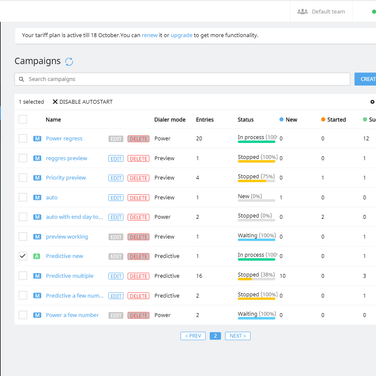The height and width of the screenshot is (376, 376).
Task: Click the M badge for Predictive a few num
Action: tap(37, 295)
